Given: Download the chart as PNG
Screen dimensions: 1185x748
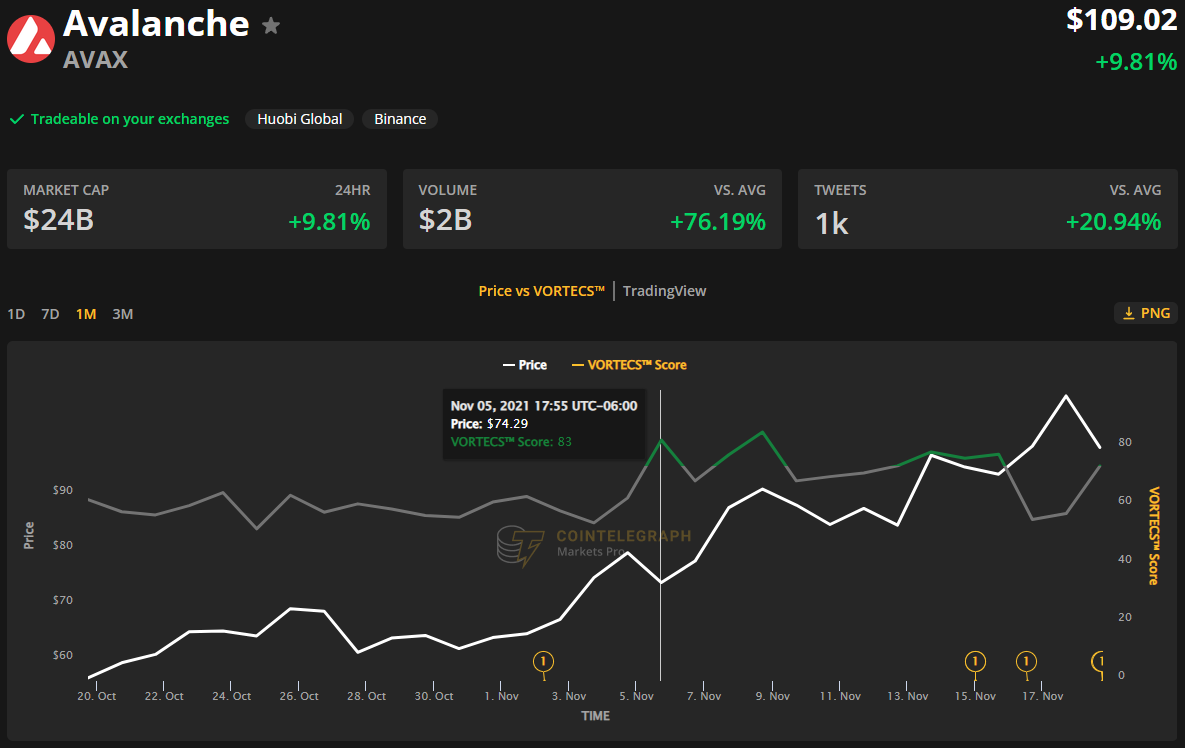Looking at the screenshot, I should [x=1146, y=313].
